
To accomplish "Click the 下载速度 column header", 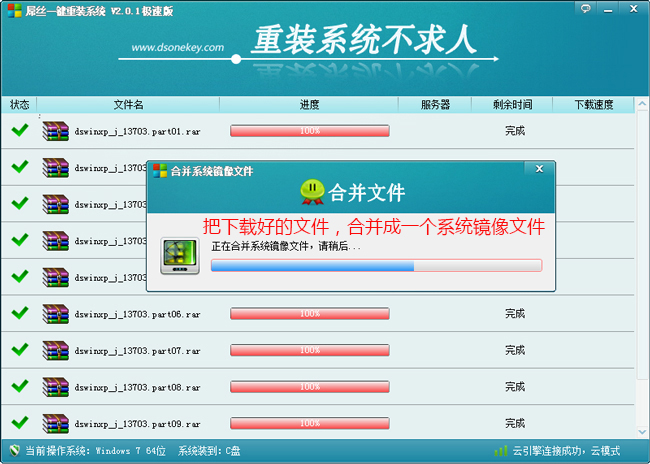I will click(x=594, y=104).
